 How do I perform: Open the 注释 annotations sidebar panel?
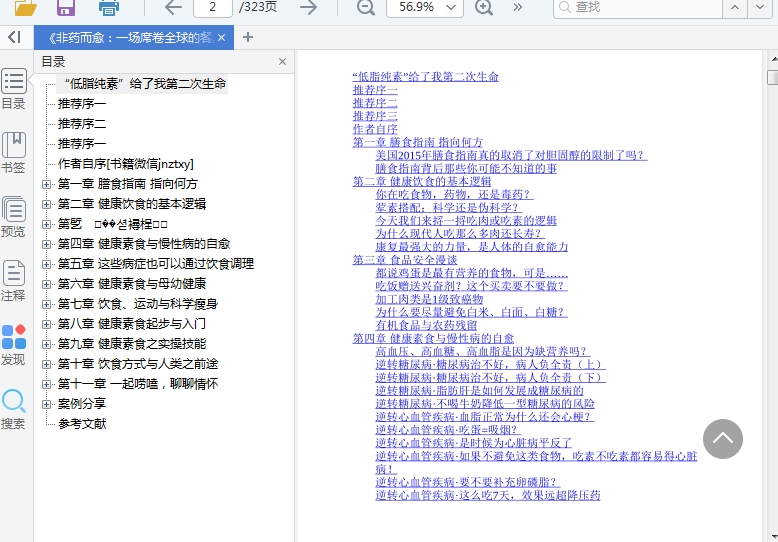14,281
